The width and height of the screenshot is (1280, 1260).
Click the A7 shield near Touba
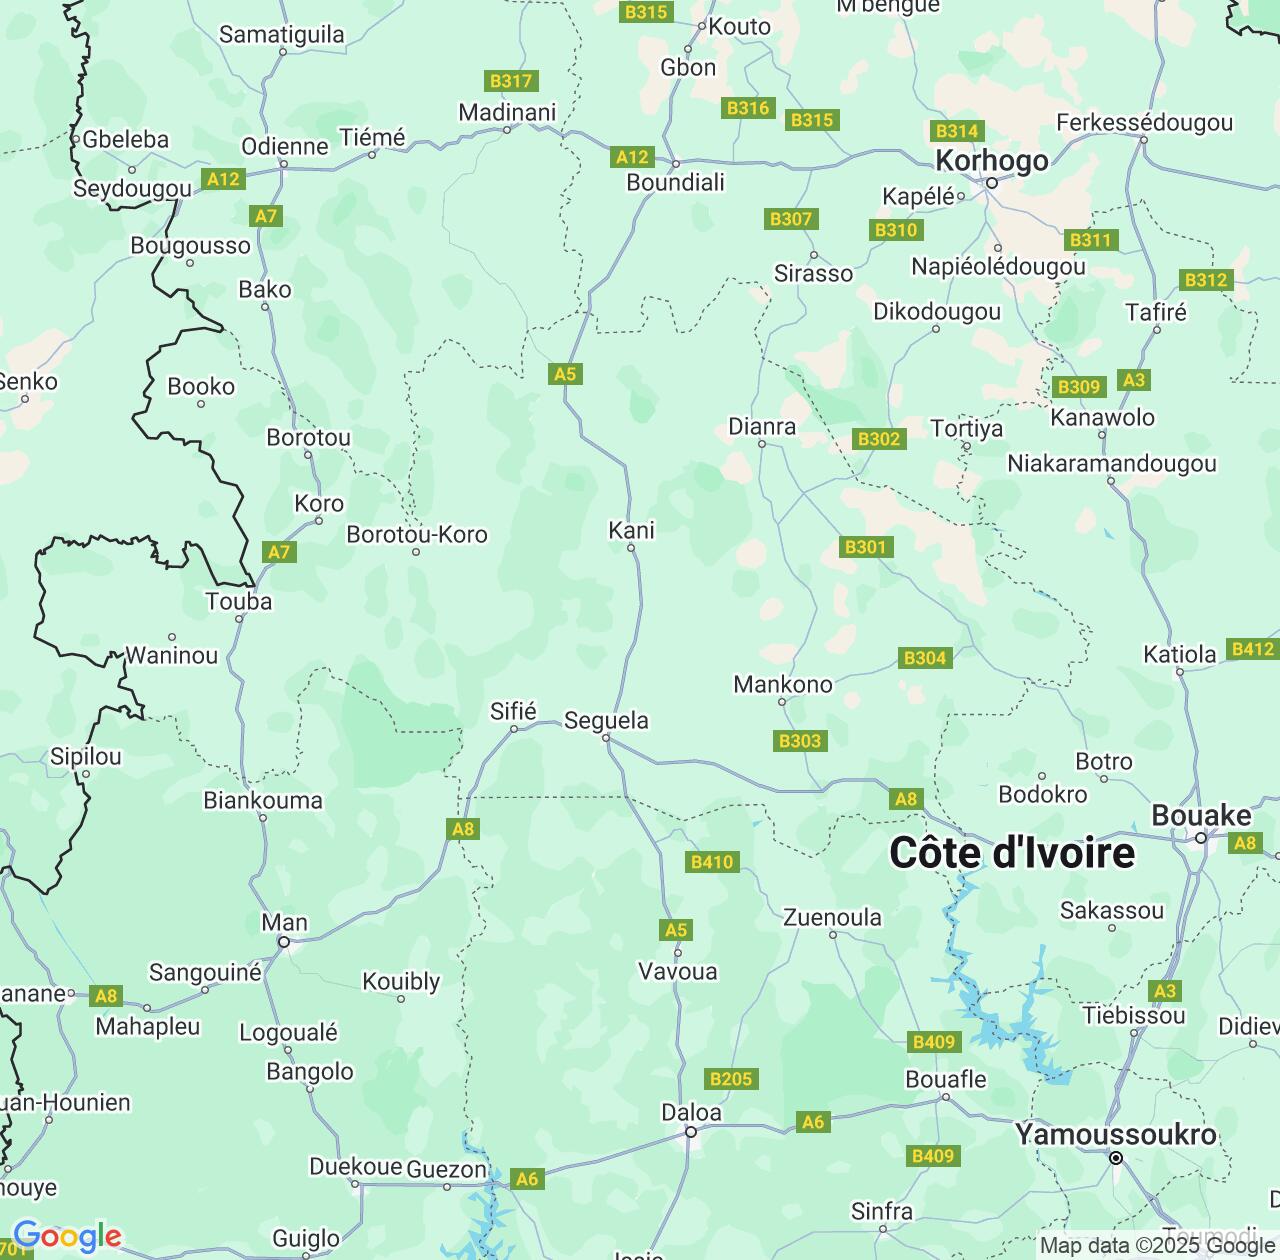(x=279, y=552)
